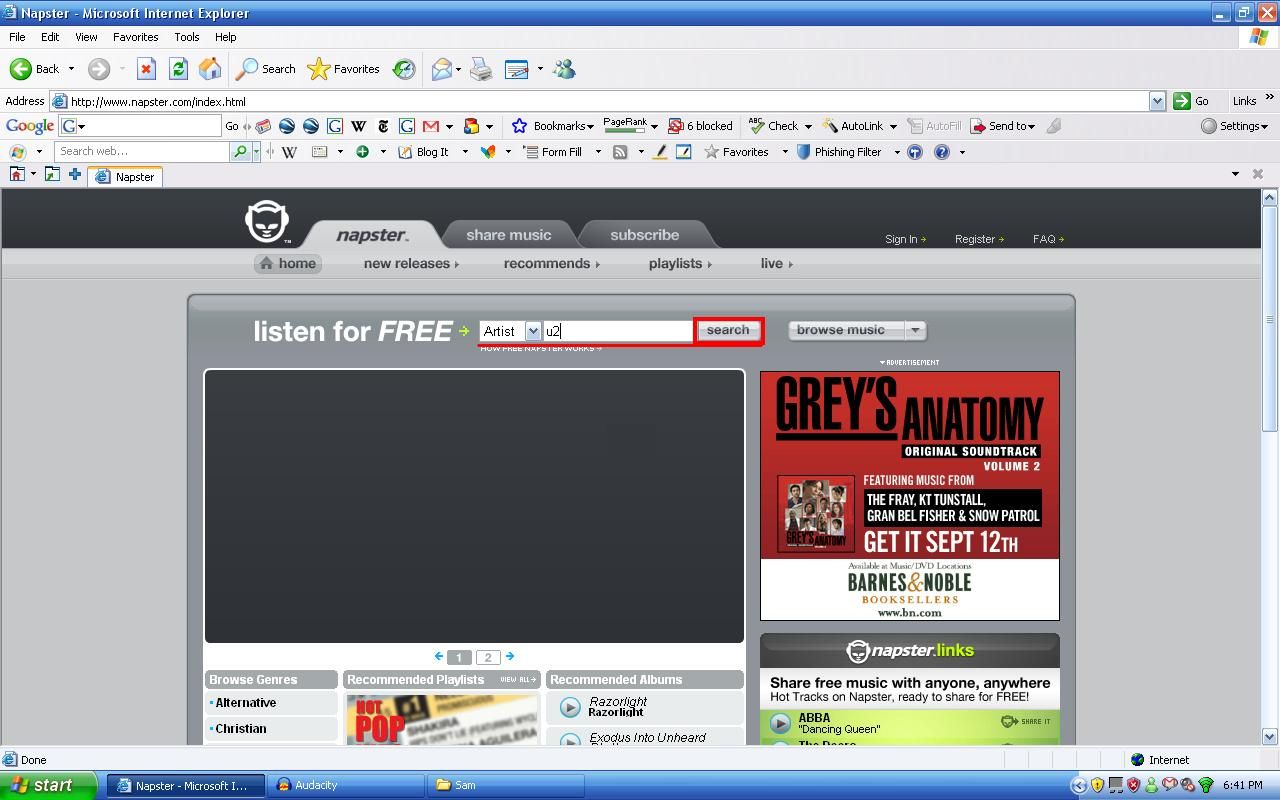1280x800 pixels.
Task: Open the Edit menu
Action: click(50, 37)
